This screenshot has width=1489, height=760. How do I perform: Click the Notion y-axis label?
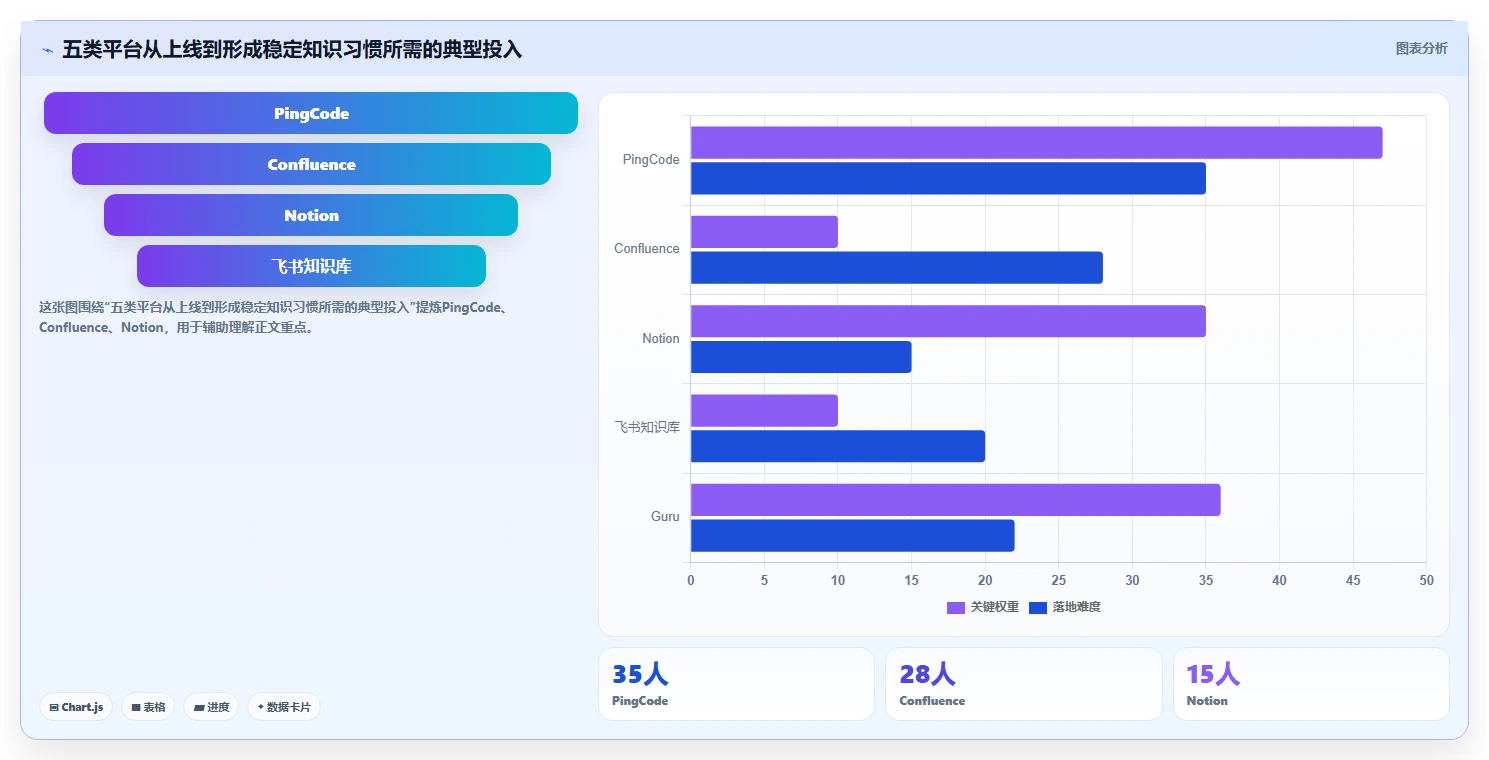coord(661,338)
